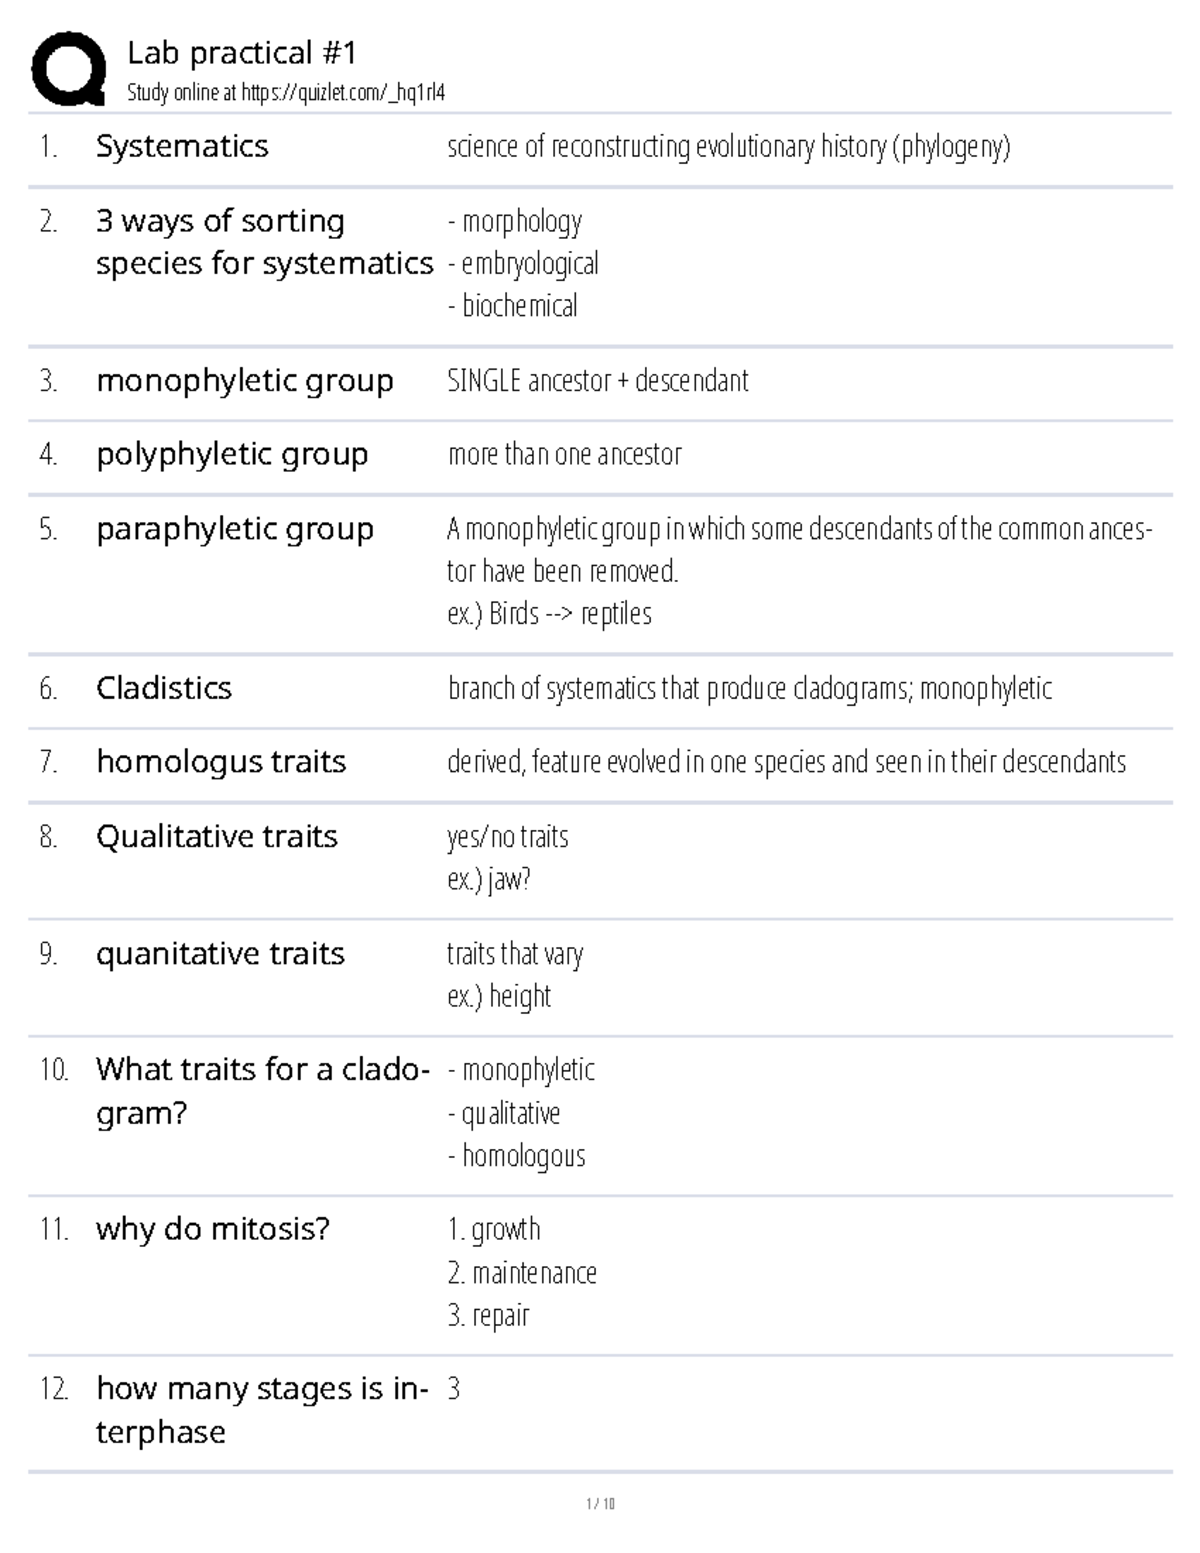The width and height of the screenshot is (1200, 1553).
Task: Click the Quizlet Q logo
Action: (x=68, y=69)
